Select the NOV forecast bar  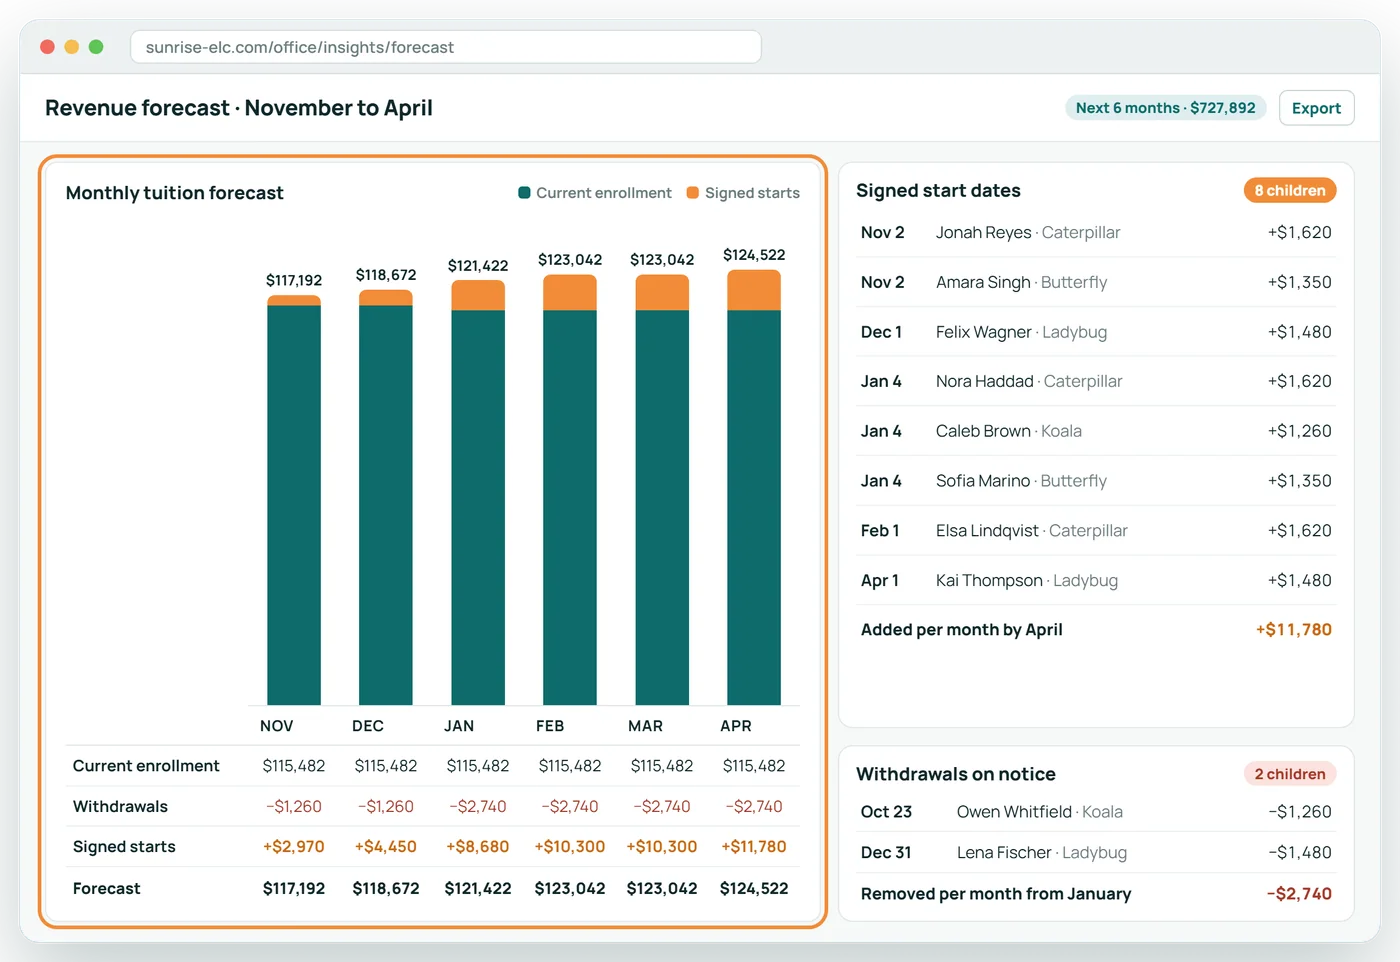[x=294, y=500]
